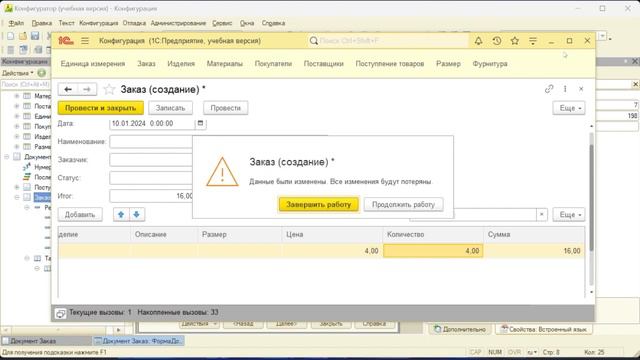Image resolution: width=640 pixels, height=360 pixels.
Task: Open Отладка menu in Configurator
Action: [x=134, y=23]
